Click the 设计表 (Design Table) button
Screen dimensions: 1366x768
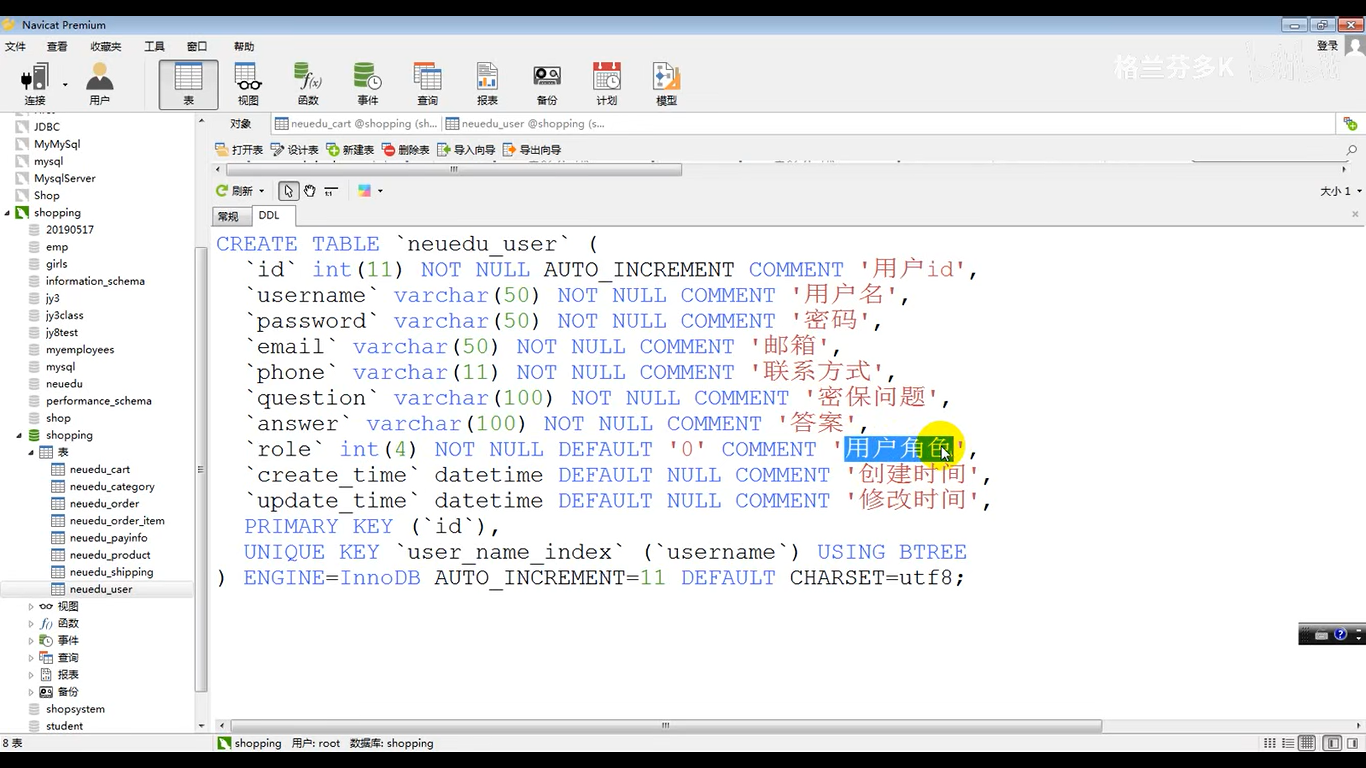point(294,150)
